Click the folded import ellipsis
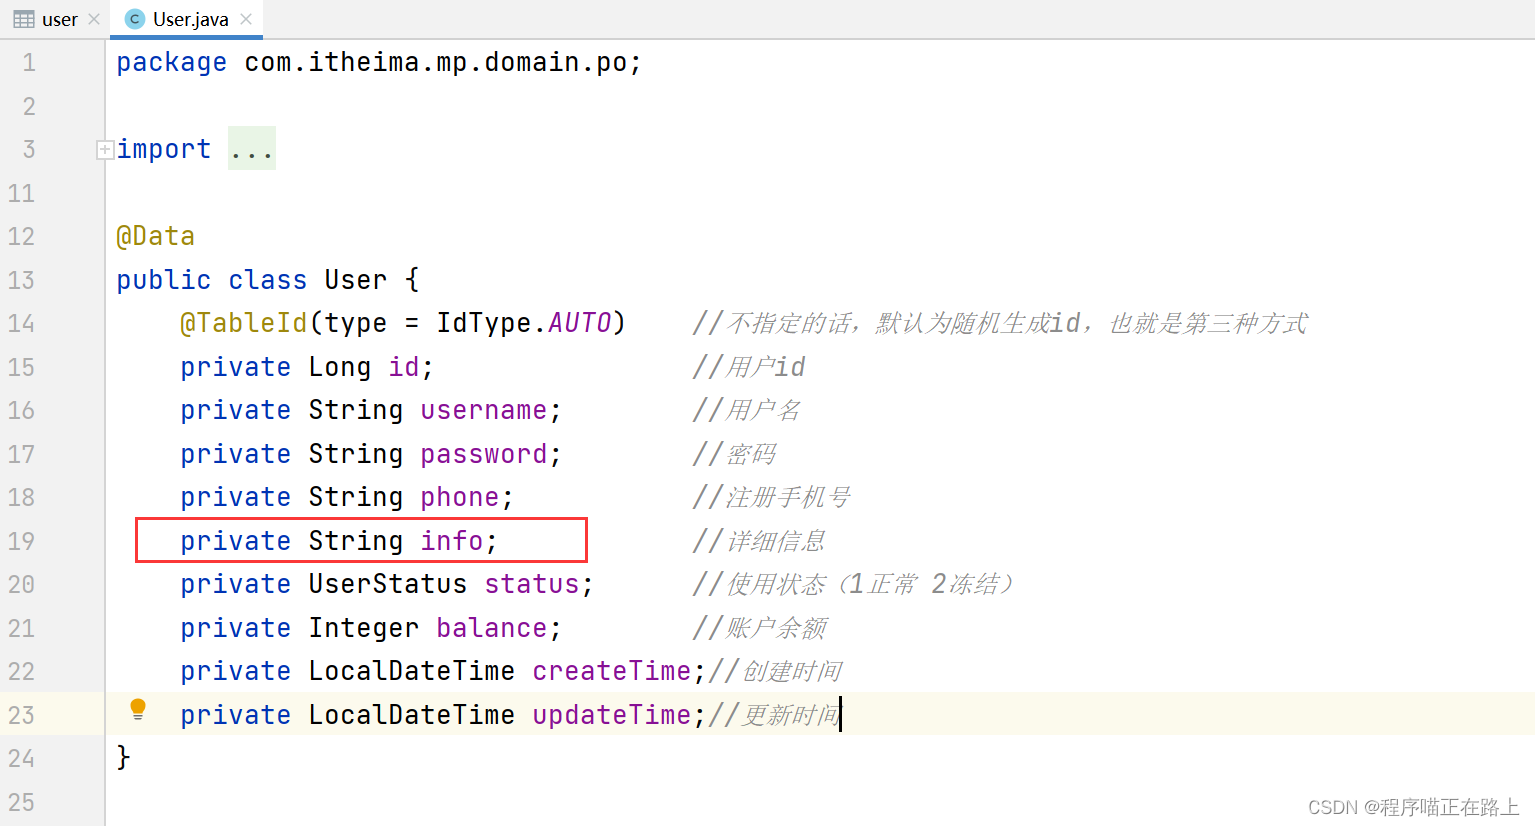 coord(251,149)
